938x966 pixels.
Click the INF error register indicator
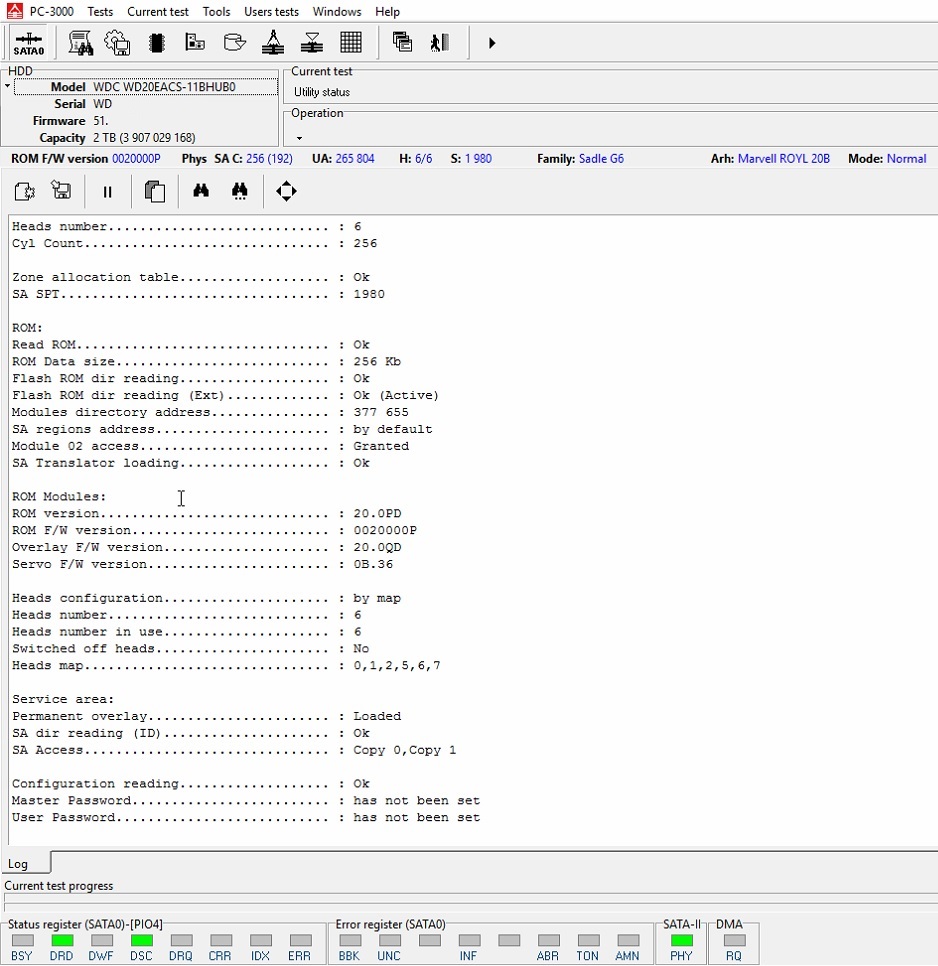point(469,940)
